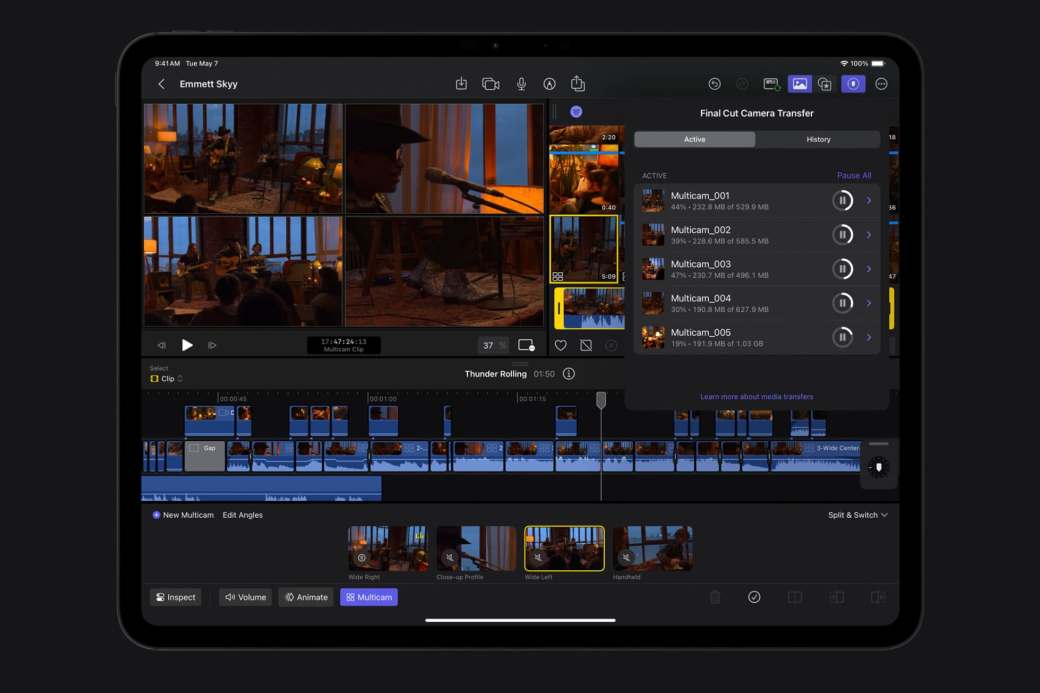Toggle the purple camera transfer toolbar button

pos(853,84)
